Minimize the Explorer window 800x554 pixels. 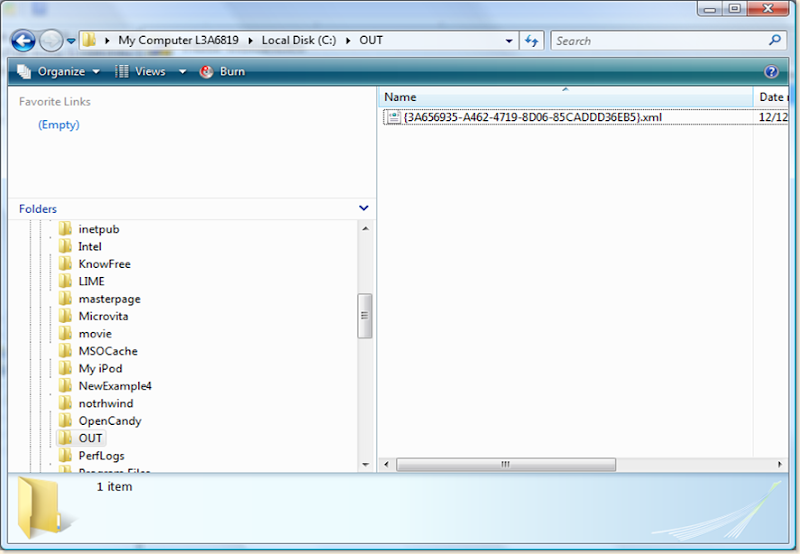coord(710,9)
